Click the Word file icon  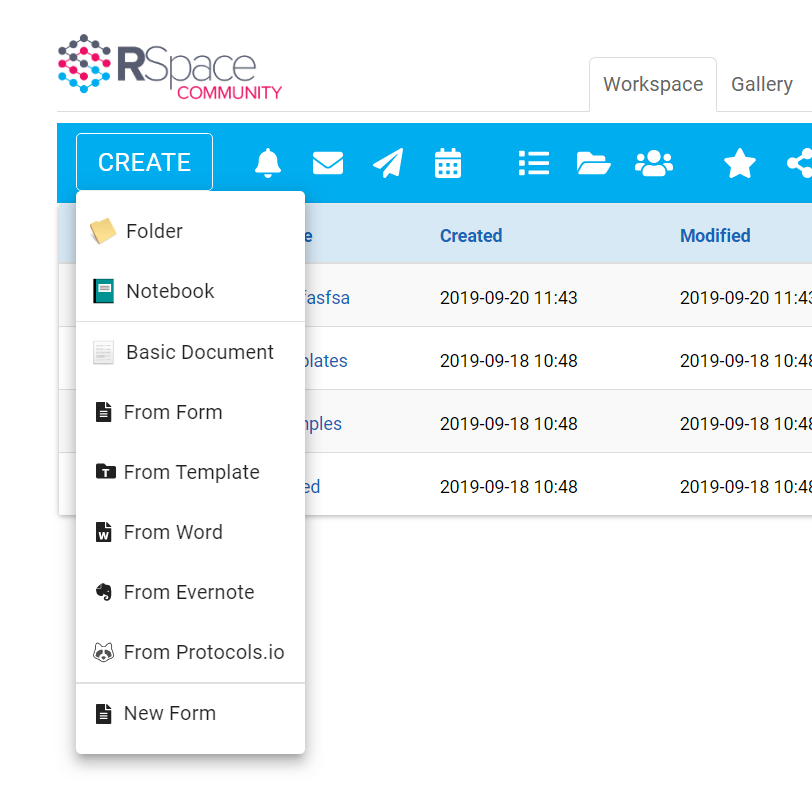[104, 532]
